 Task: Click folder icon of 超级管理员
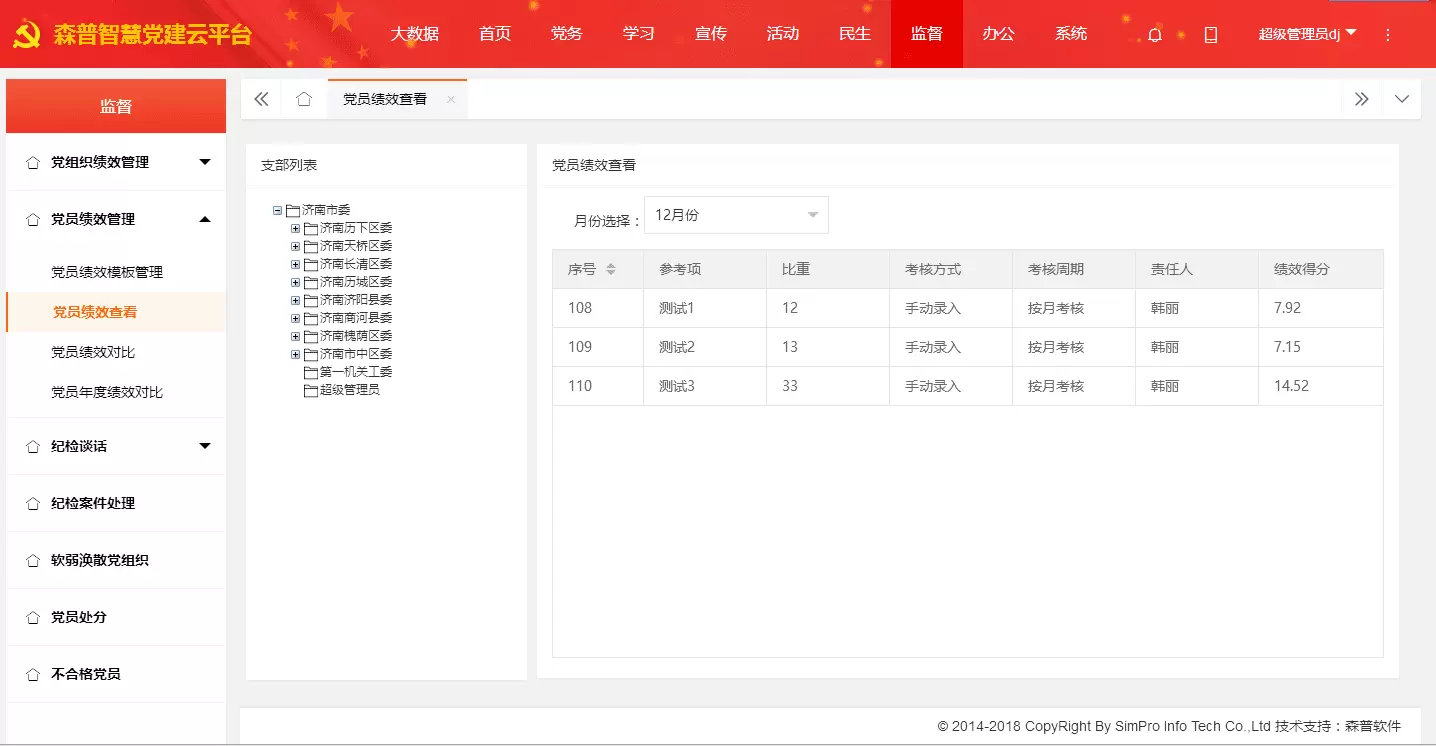[311, 391]
